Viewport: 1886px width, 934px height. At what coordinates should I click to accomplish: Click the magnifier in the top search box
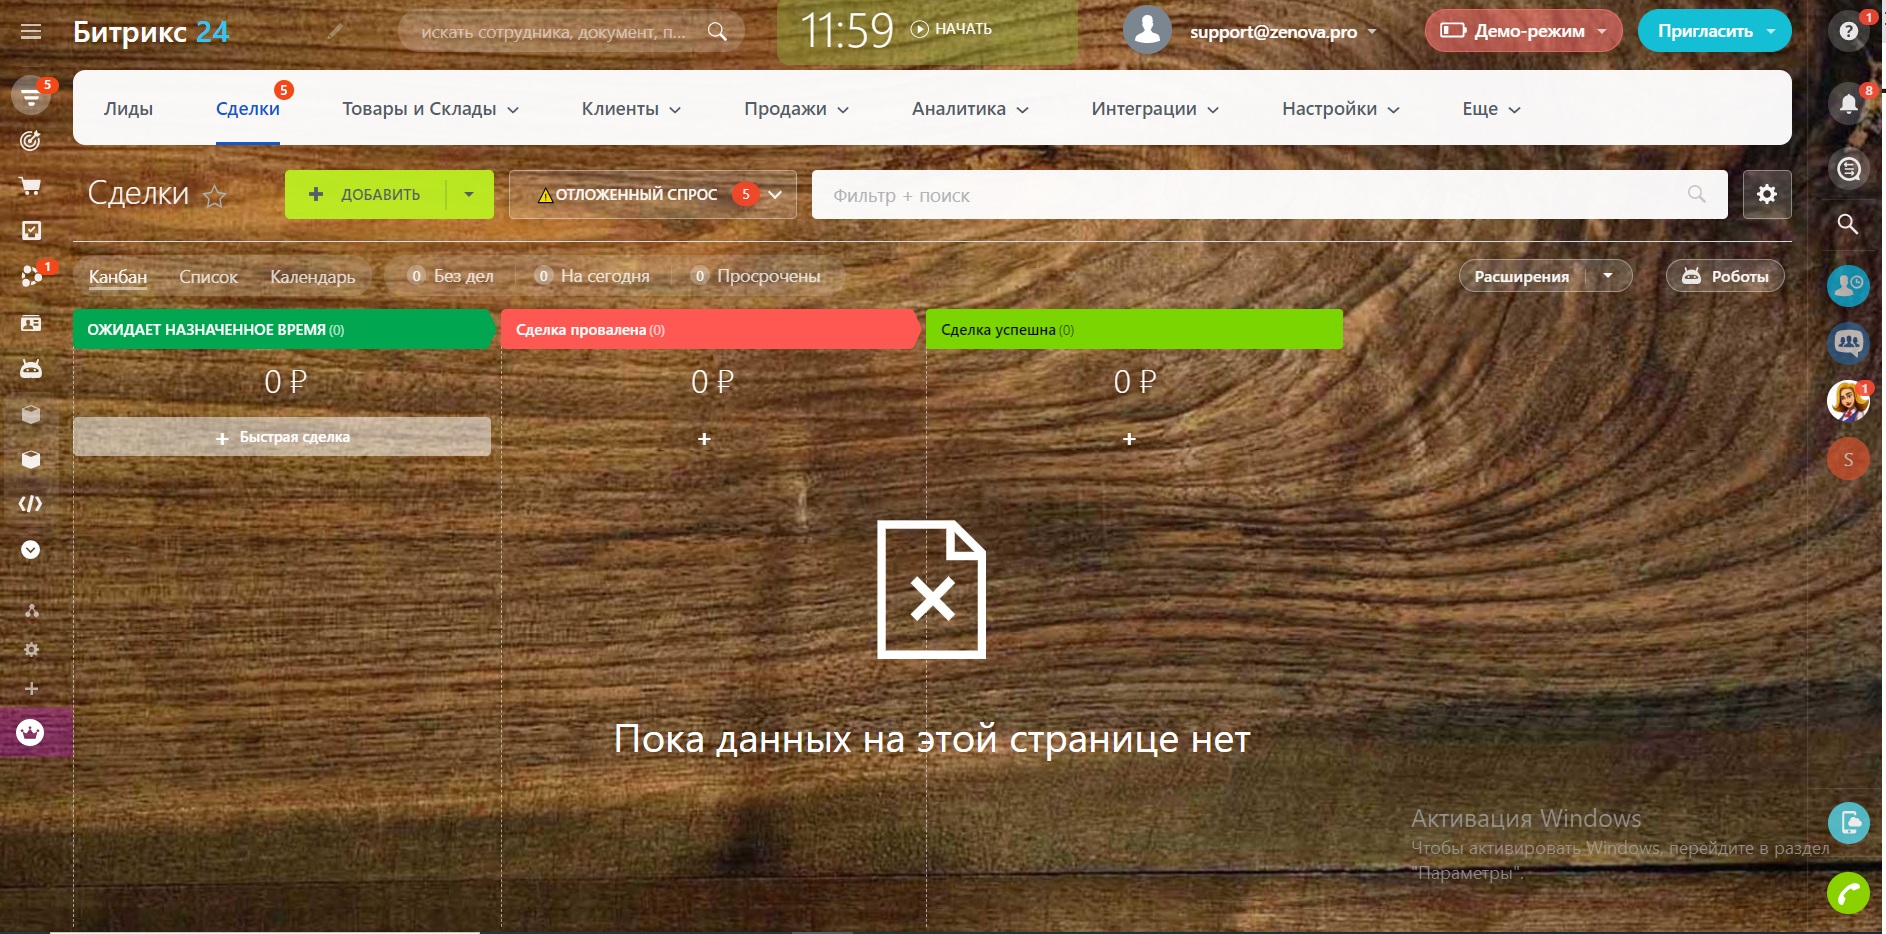[x=717, y=32]
